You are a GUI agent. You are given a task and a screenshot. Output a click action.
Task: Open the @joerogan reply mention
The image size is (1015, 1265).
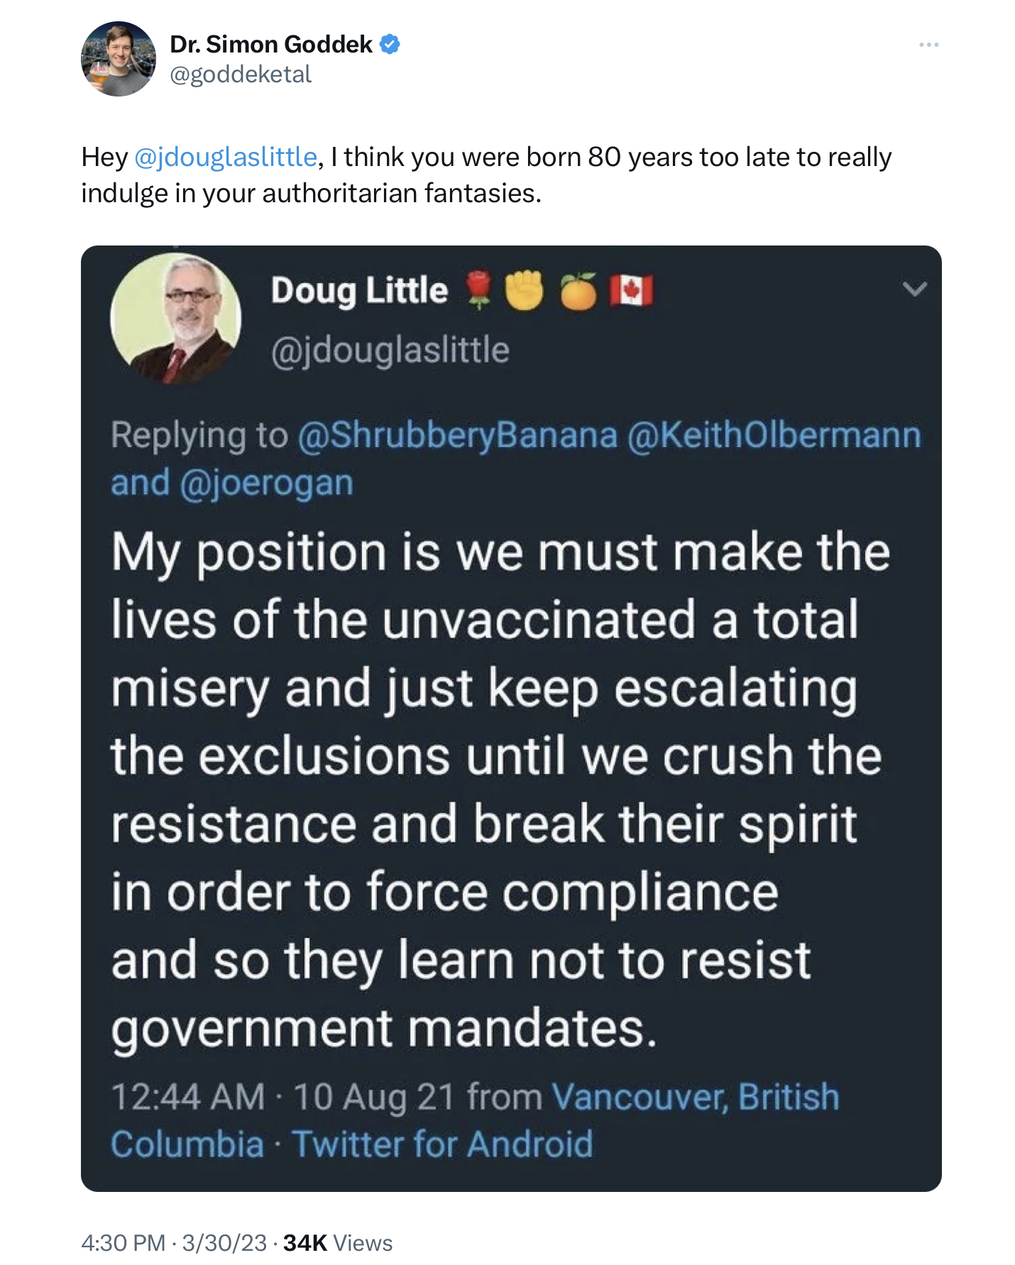click(266, 483)
